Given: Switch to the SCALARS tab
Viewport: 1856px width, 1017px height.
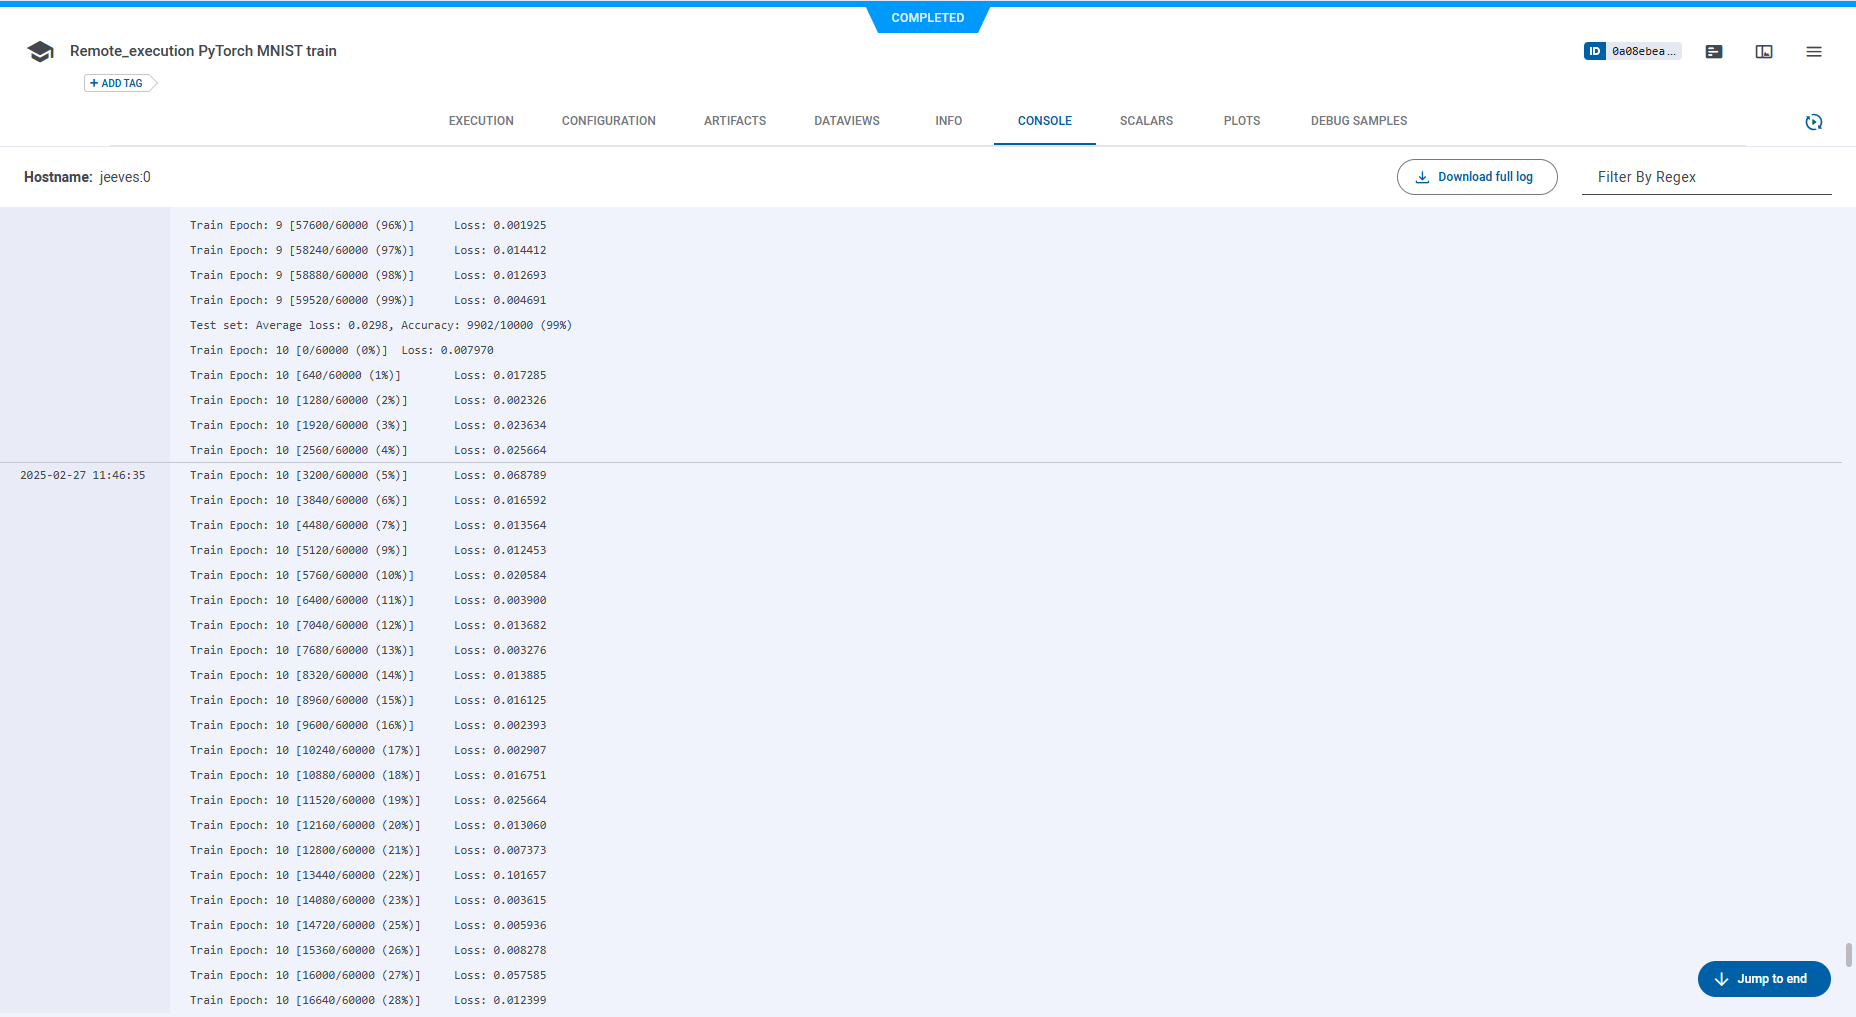Looking at the screenshot, I should click(1145, 120).
